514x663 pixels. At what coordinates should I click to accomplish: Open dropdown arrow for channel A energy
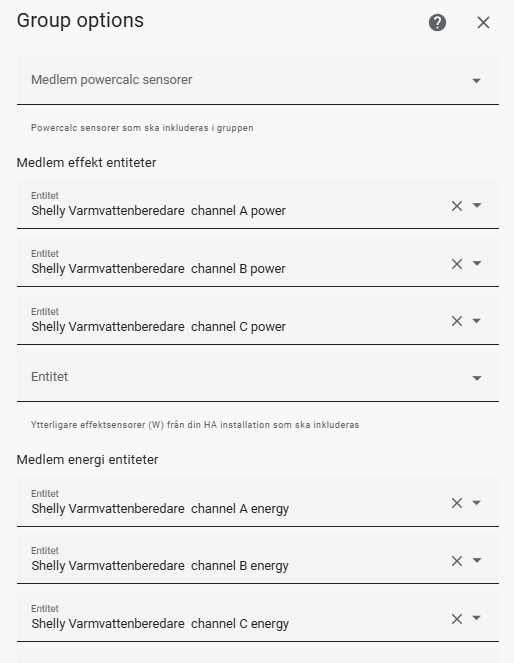pos(477,503)
